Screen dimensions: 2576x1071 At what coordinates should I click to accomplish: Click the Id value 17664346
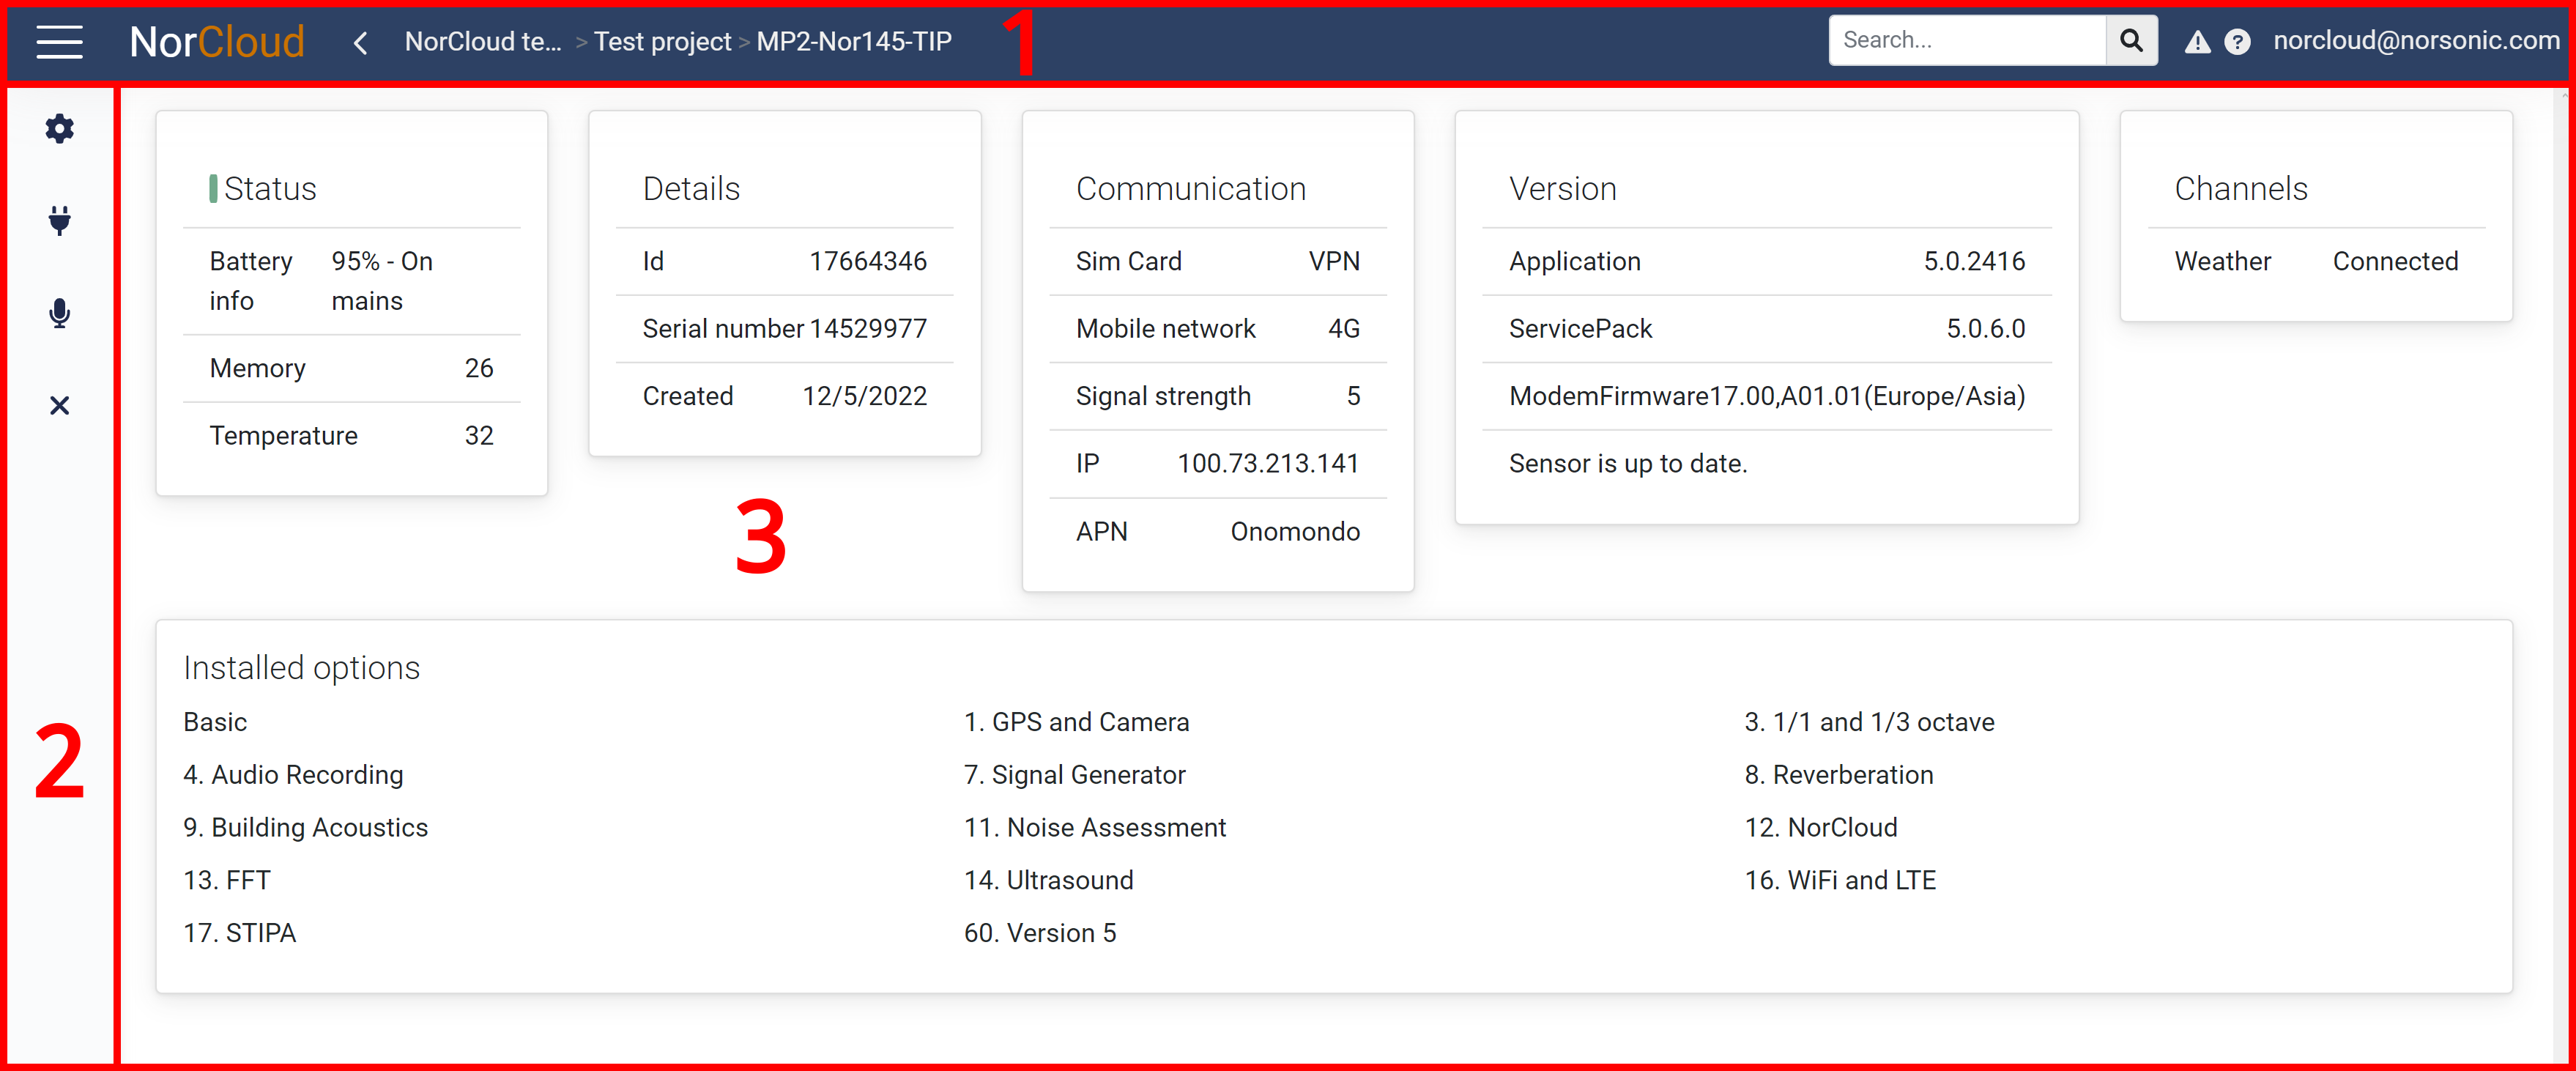click(x=868, y=261)
